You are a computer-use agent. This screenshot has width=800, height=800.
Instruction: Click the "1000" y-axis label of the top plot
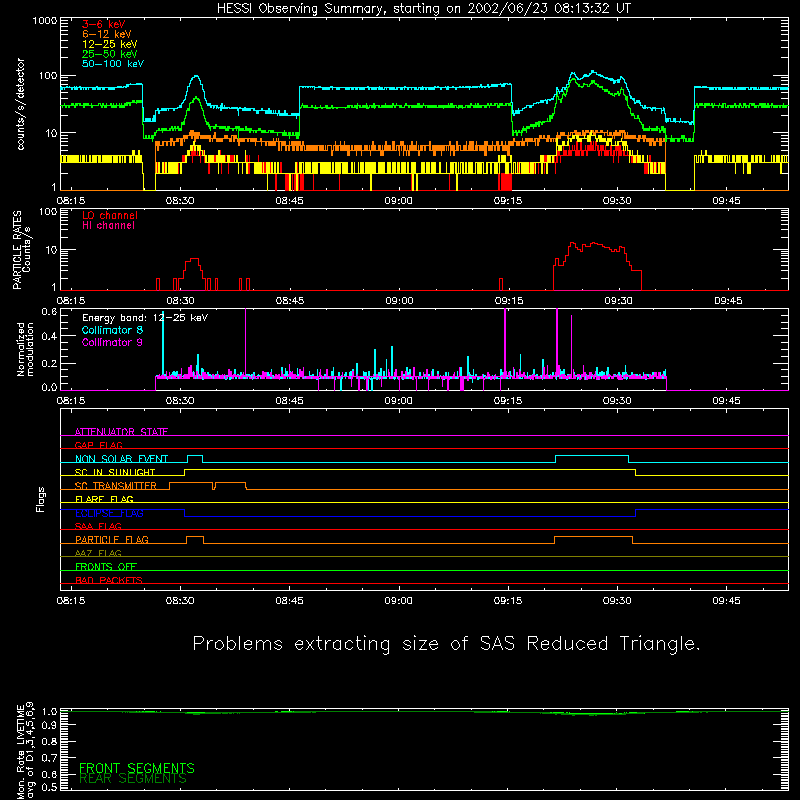[x=45, y=21]
